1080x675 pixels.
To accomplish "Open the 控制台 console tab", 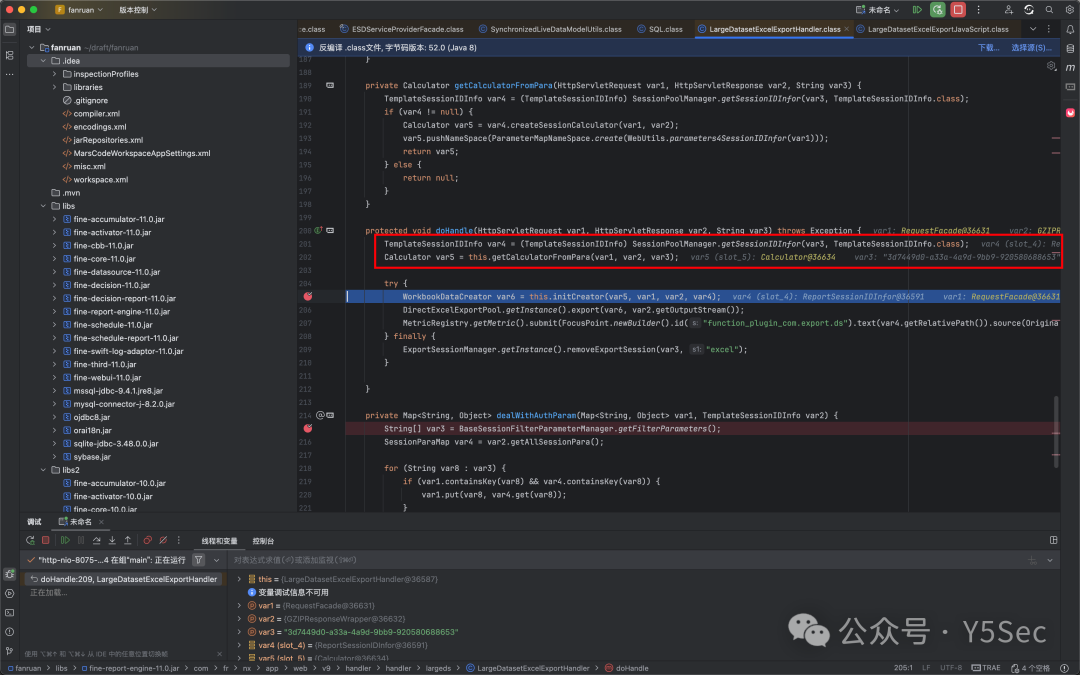I will coord(263,541).
